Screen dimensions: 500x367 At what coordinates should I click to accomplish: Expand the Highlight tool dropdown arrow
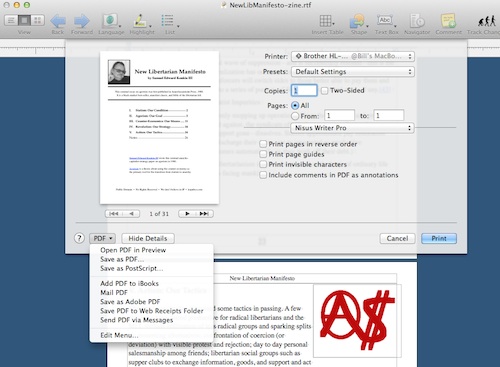coord(150,26)
